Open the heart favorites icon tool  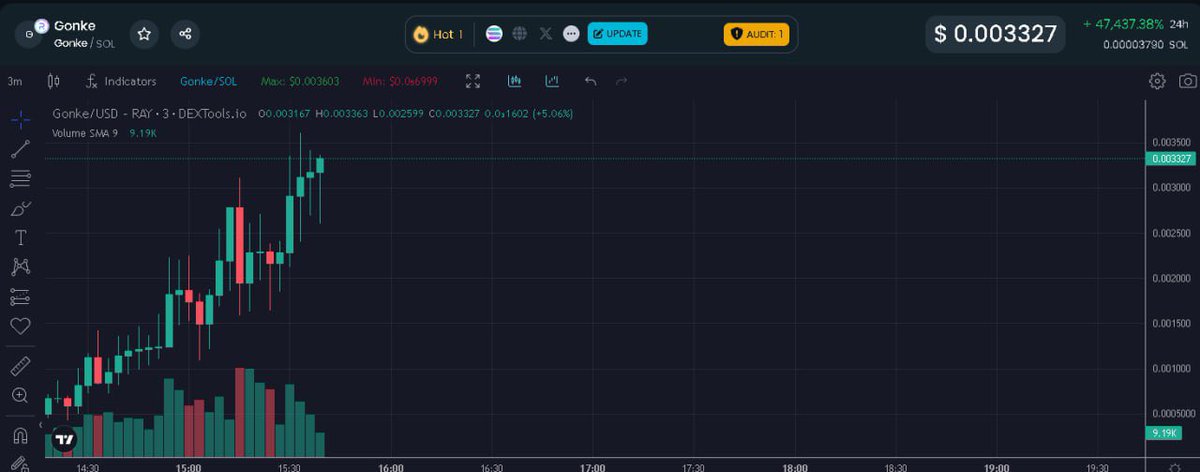[20, 326]
